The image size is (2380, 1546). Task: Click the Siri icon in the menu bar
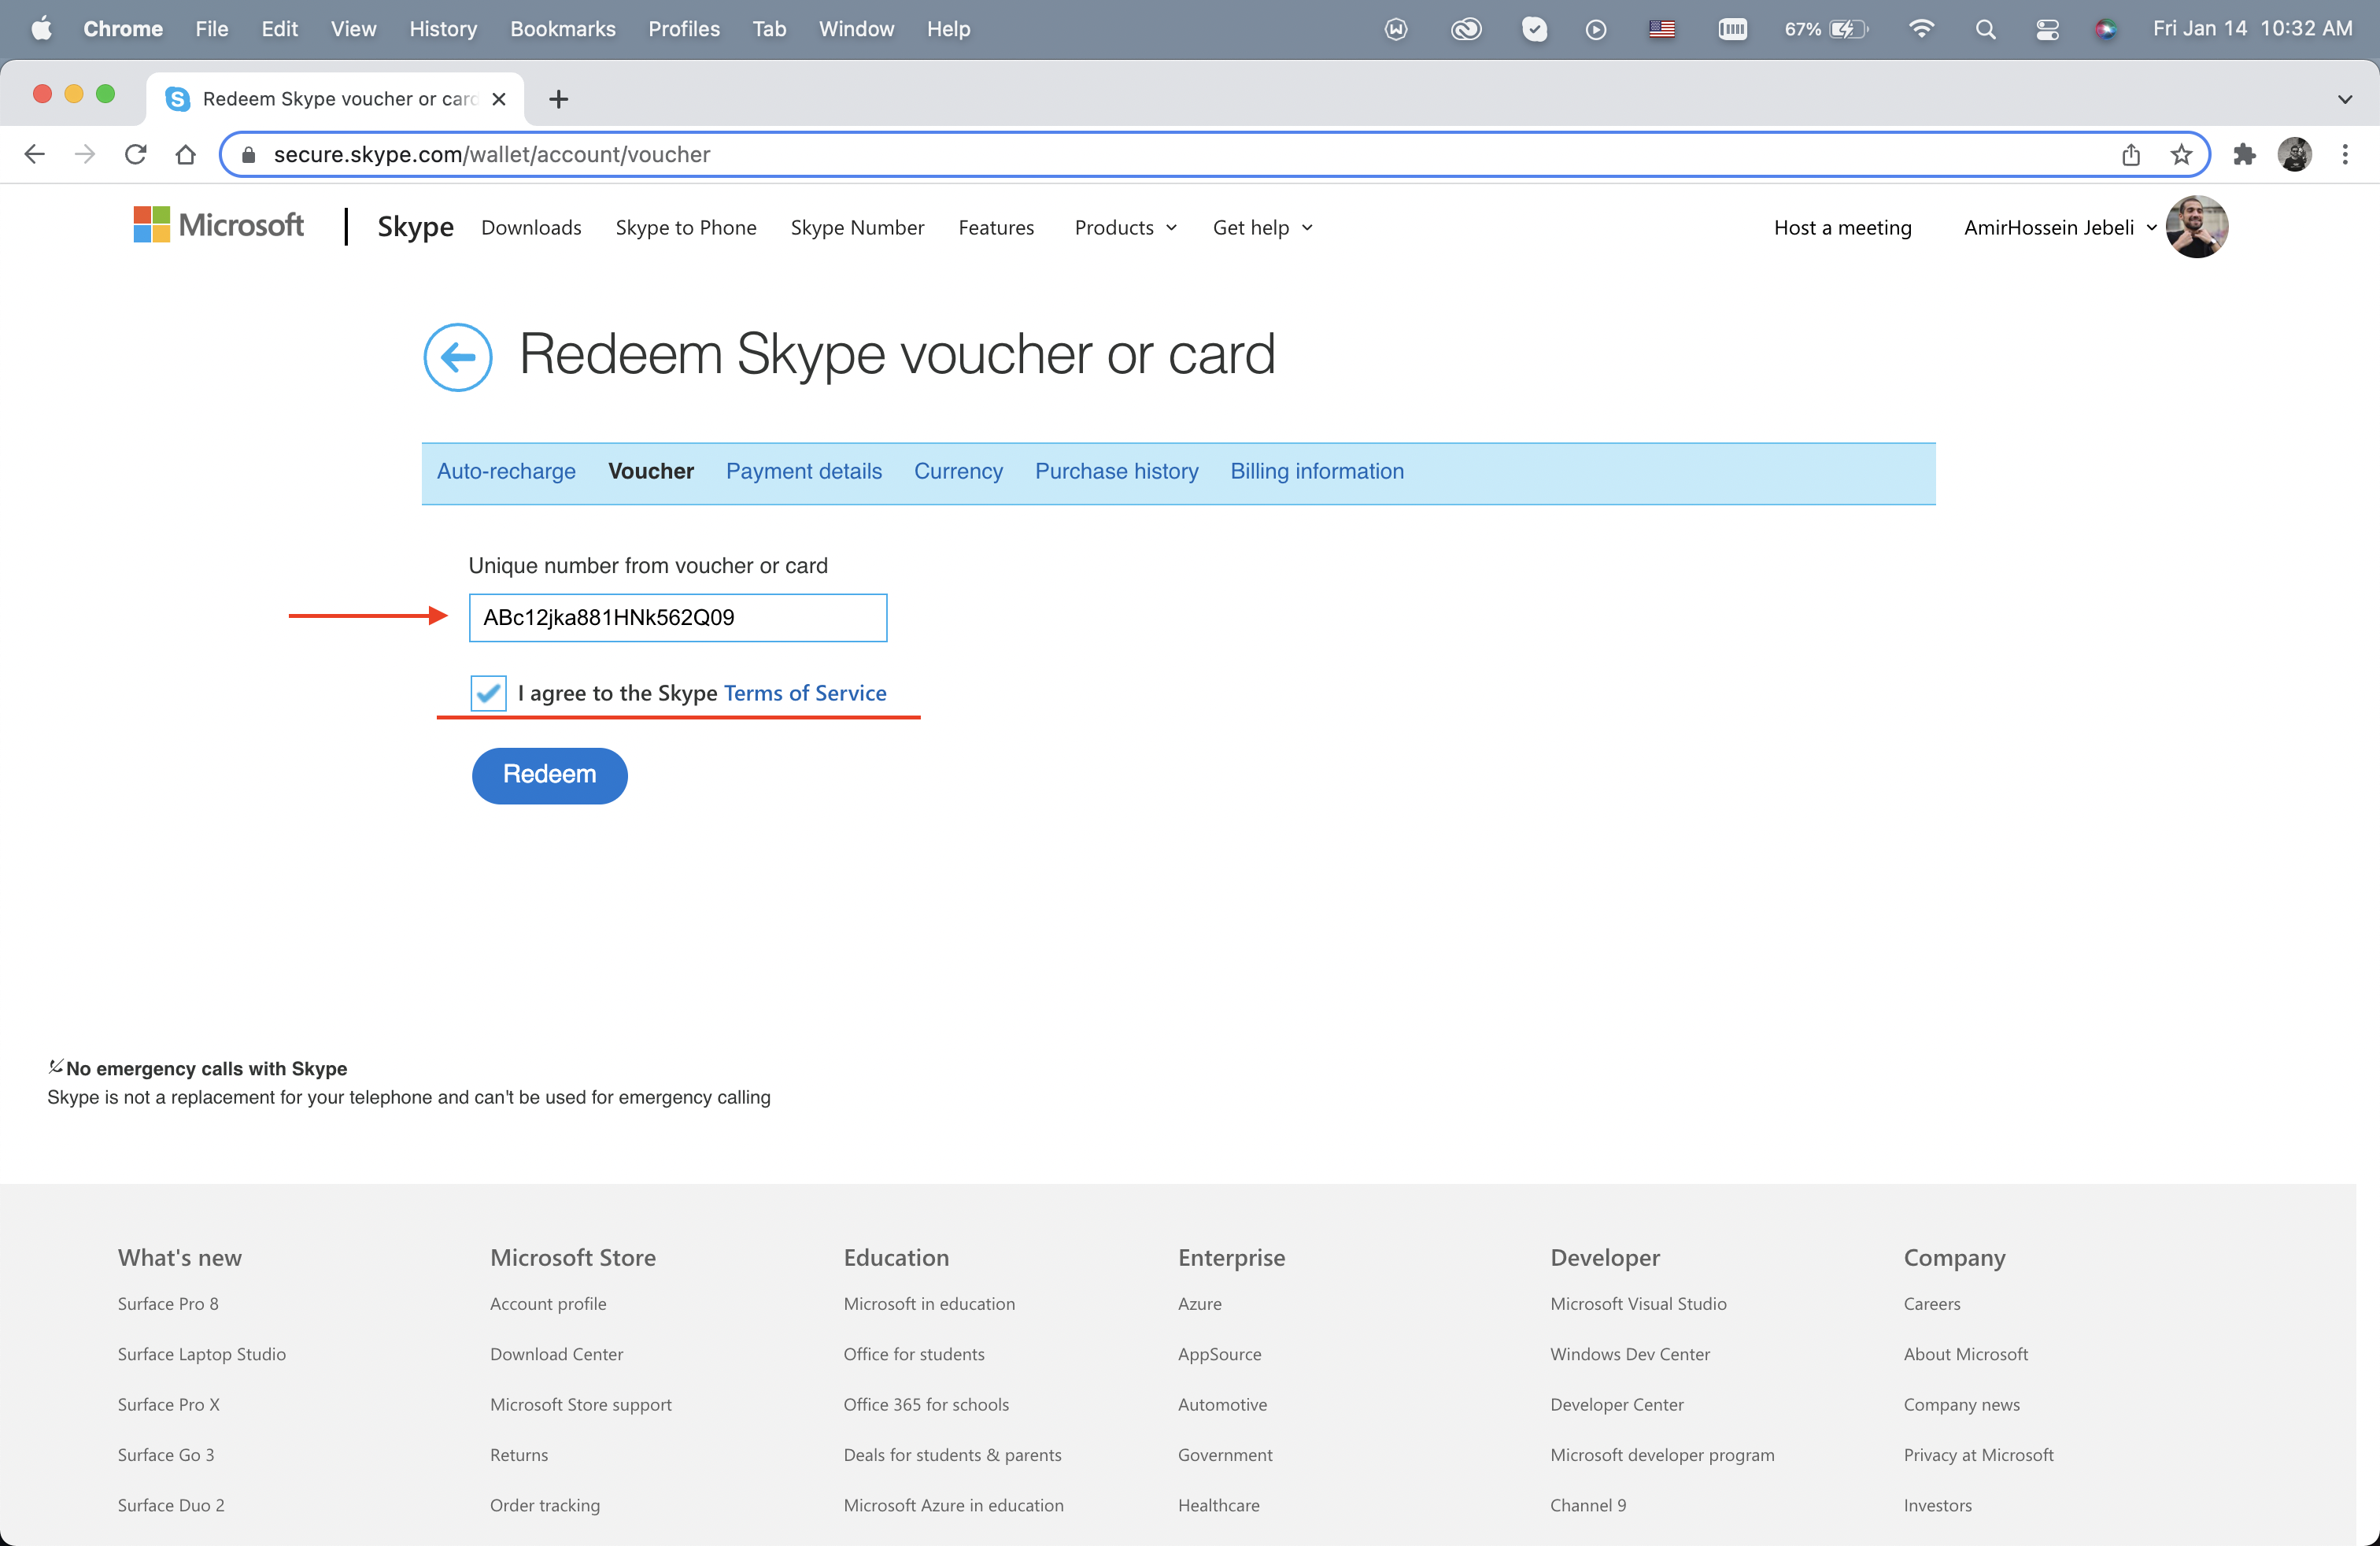click(x=2106, y=29)
